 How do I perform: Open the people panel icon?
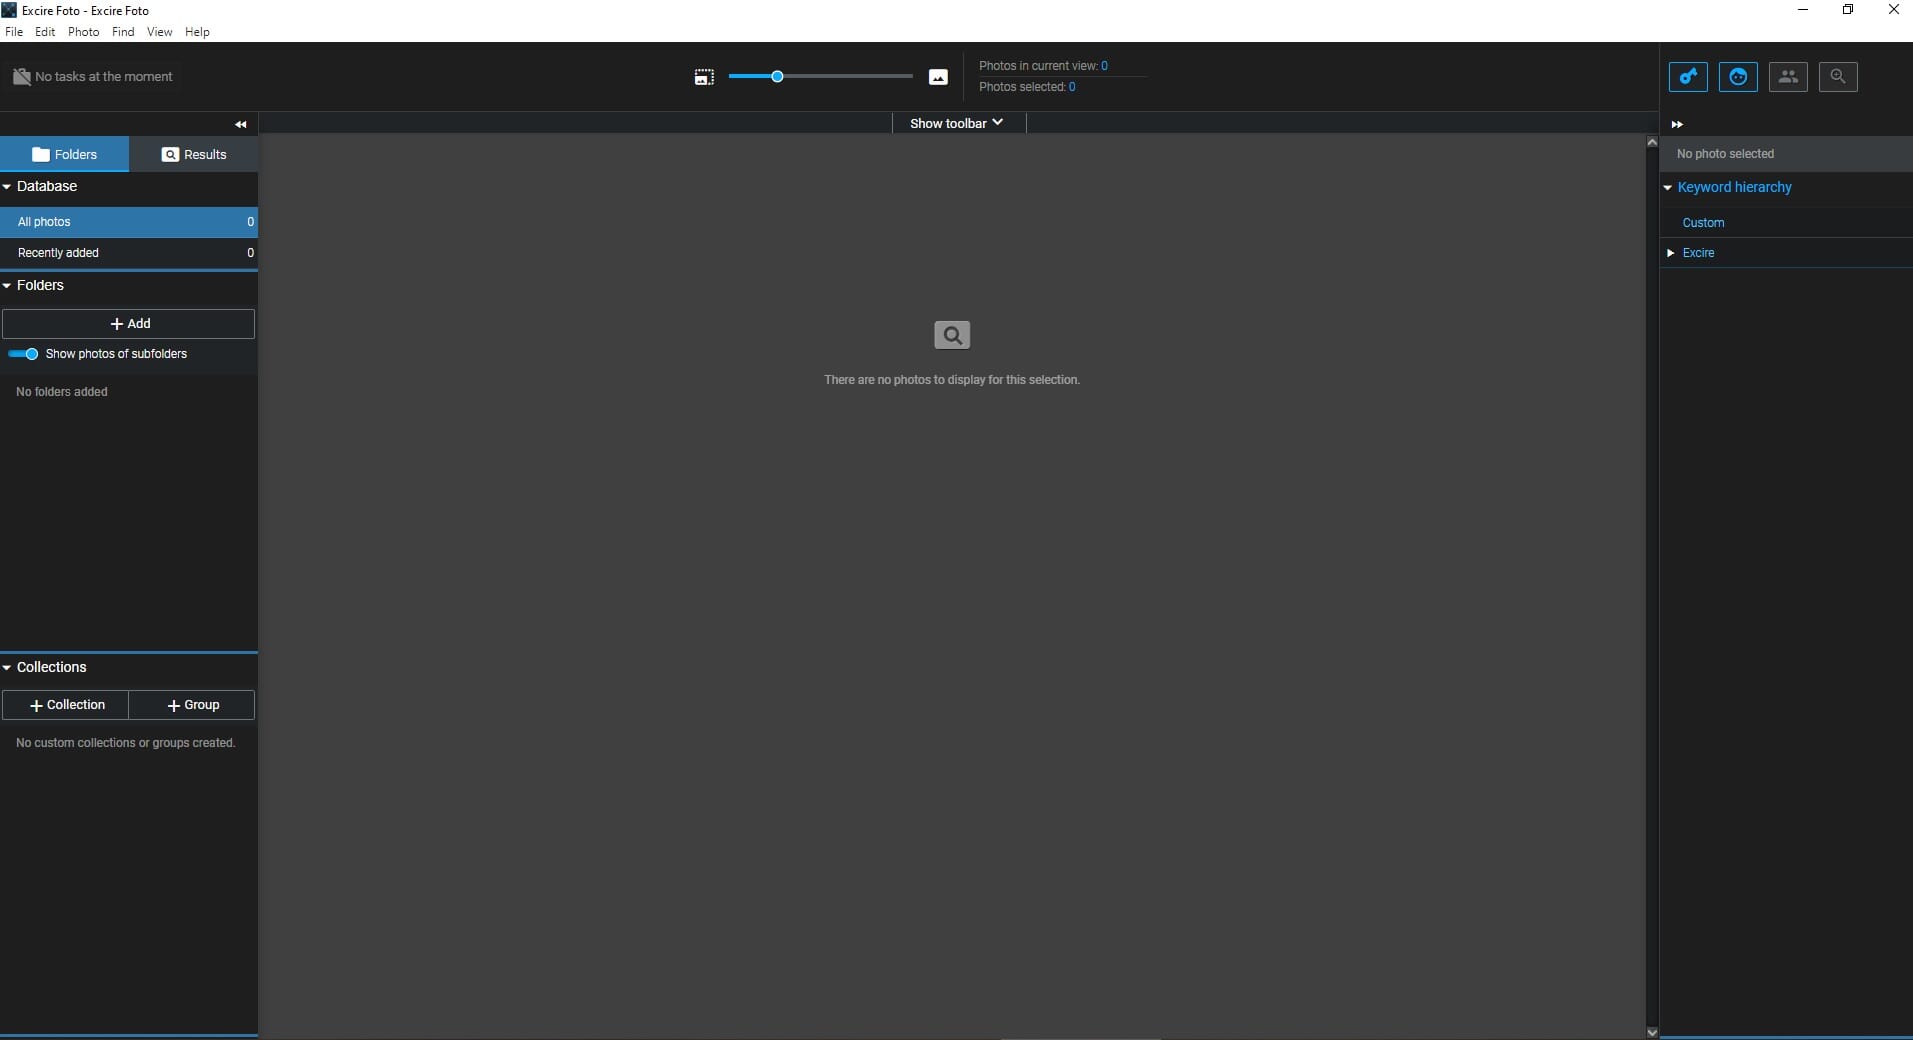(x=1788, y=77)
